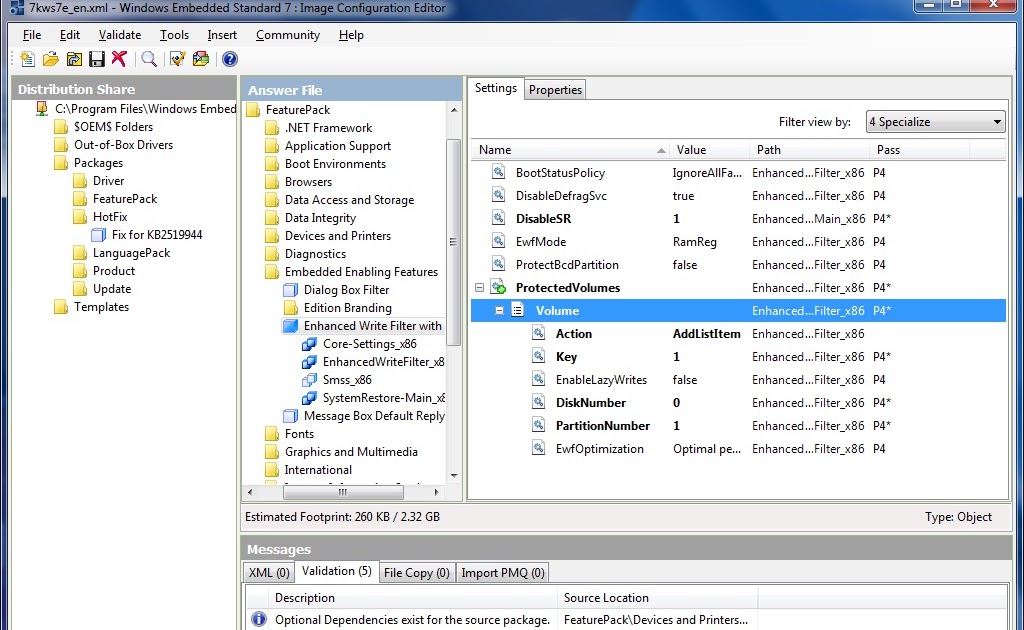Select the Embedded Enabling Features folder
The height and width of the screenshot is (630, 1024).
click(361, 272)
